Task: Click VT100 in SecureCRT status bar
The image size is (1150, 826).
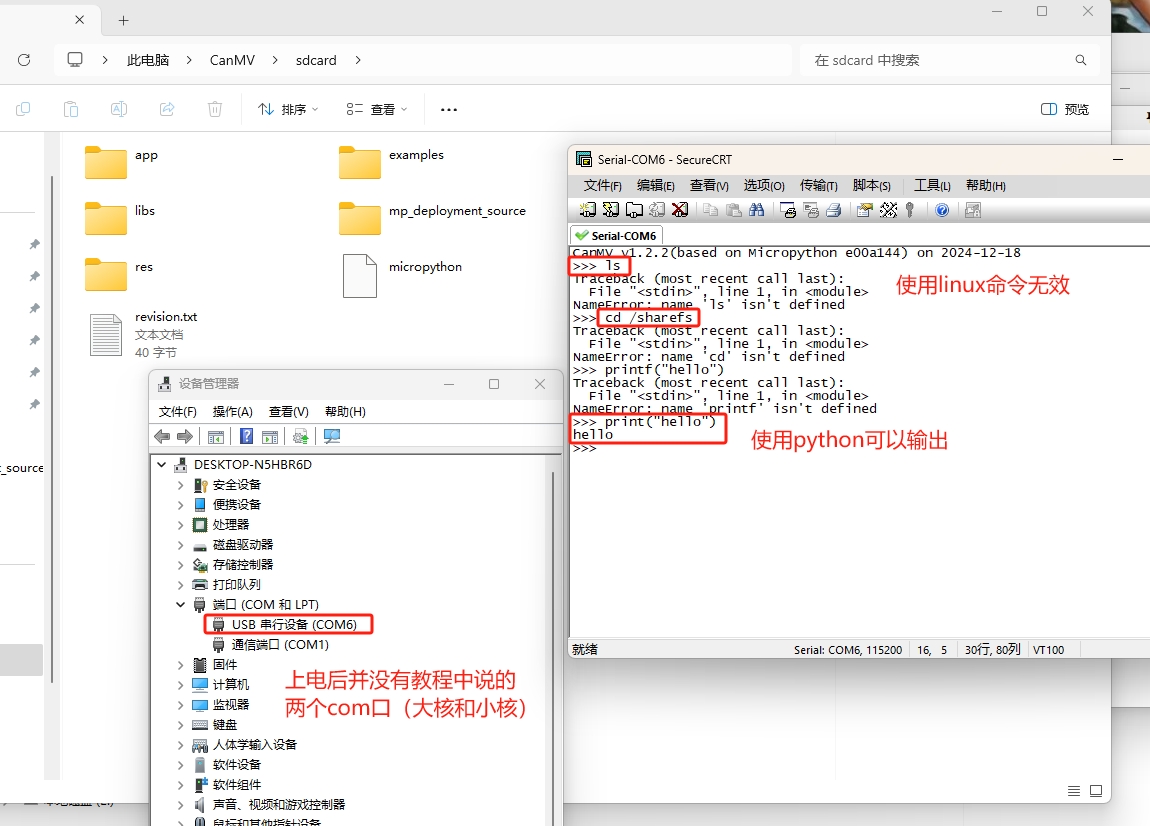Action: click(1049, 649)
